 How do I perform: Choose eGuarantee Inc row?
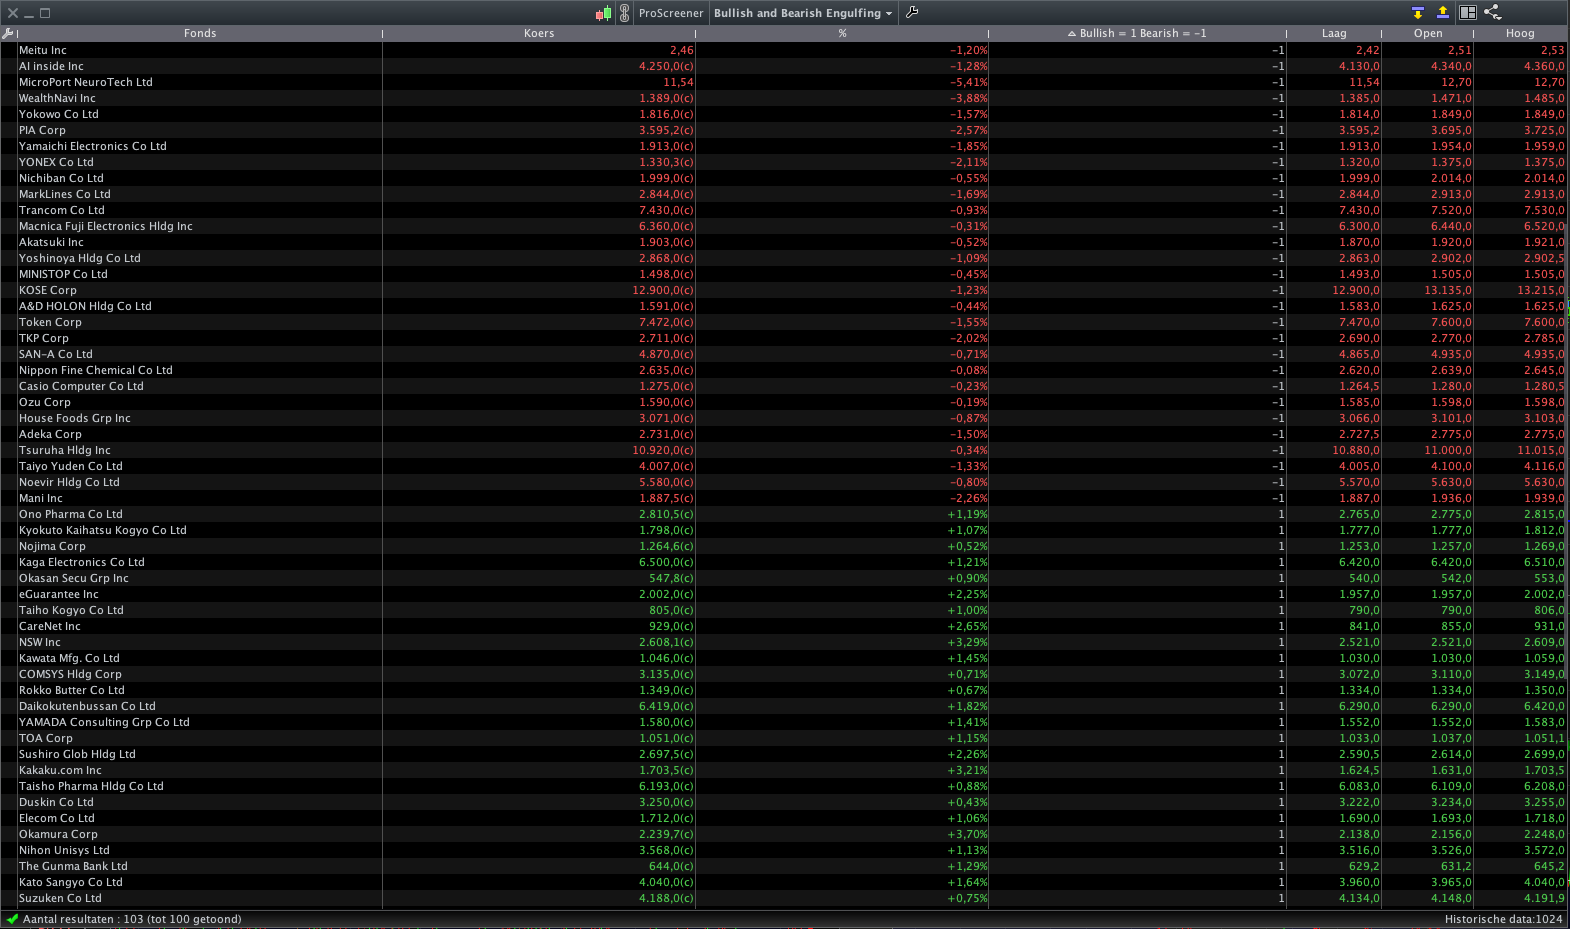(784, 594)
